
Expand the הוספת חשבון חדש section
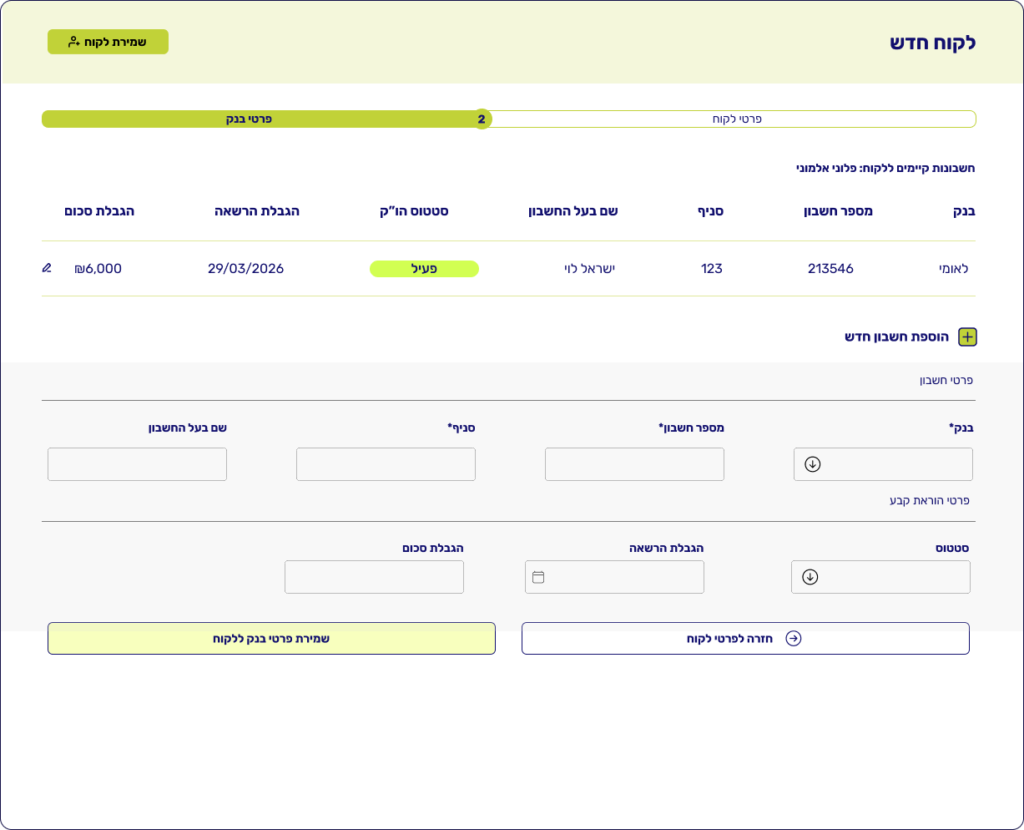[868, 337]
